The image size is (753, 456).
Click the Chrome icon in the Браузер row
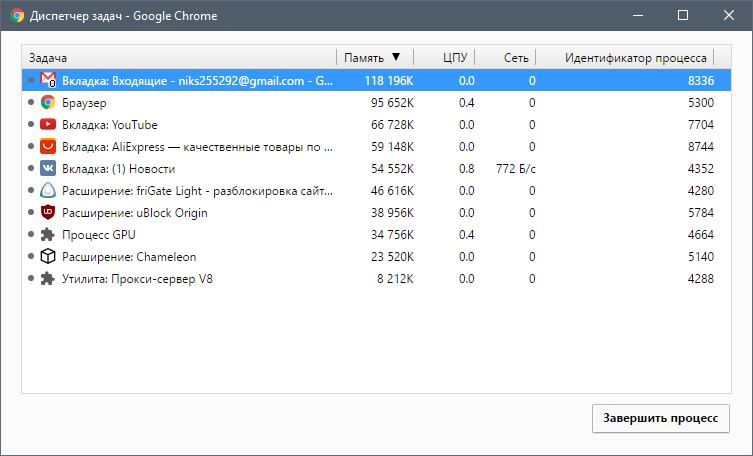click(48, 102)
